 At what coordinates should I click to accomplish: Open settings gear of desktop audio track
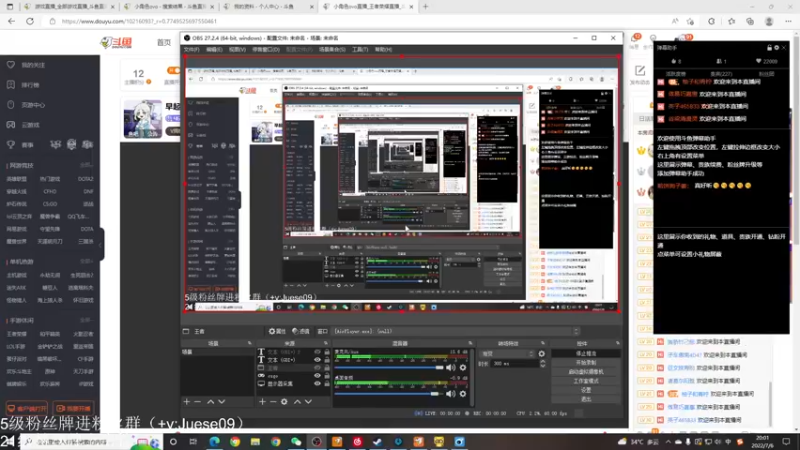pyautogui.click(x=463, y=393)
